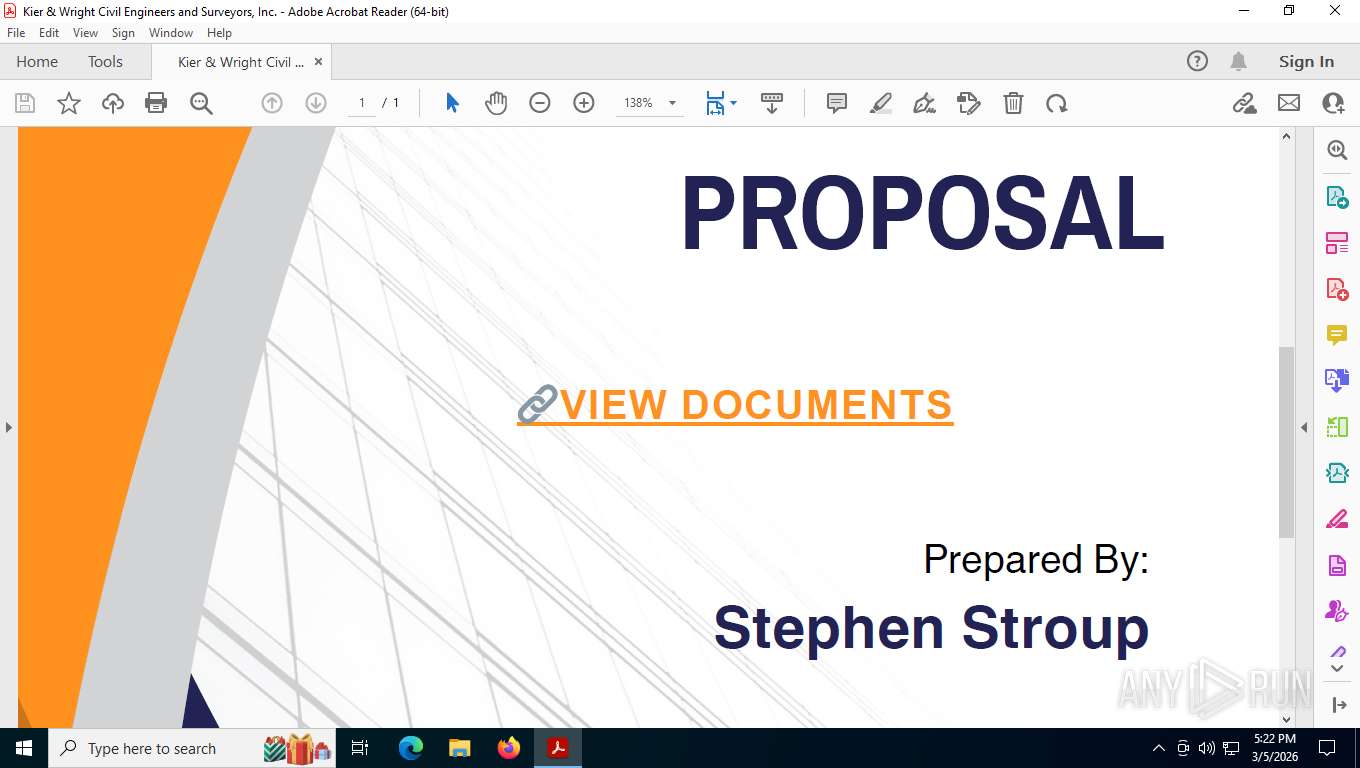1360x768 pixels.
Task: Show more tools with the down chevron
Action: (x=1337, y=668)
